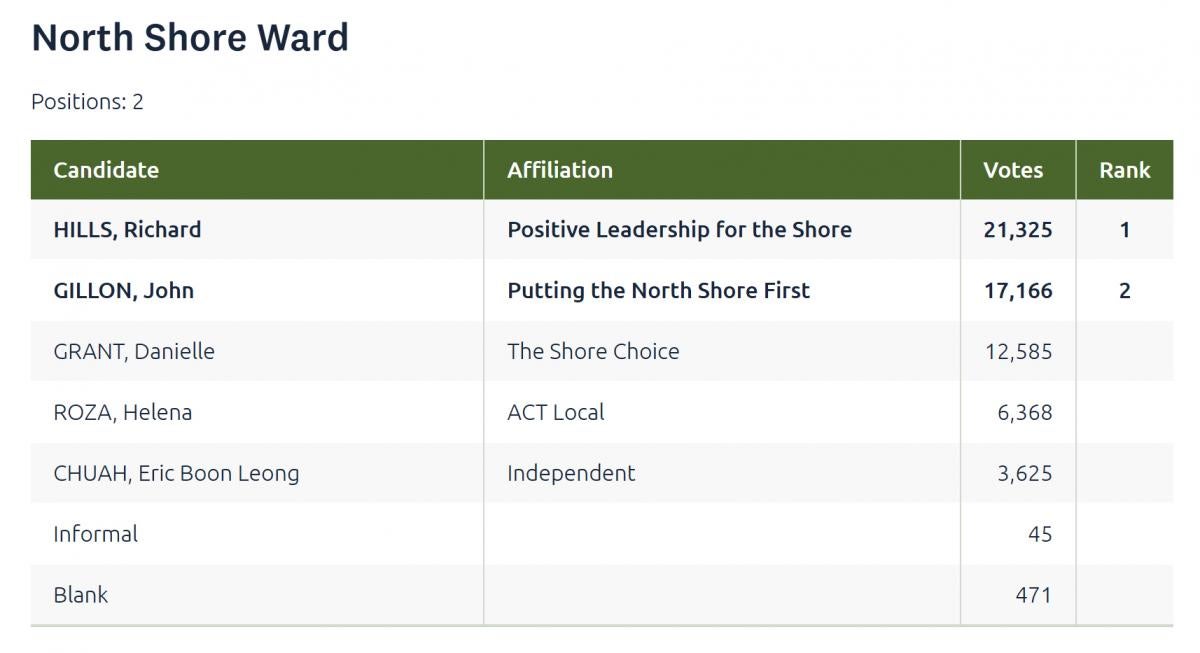Image resolution: width=1200 pixels, height=653 pixels.
Task: Click the Rank column header
Action: pos(1125,170)
